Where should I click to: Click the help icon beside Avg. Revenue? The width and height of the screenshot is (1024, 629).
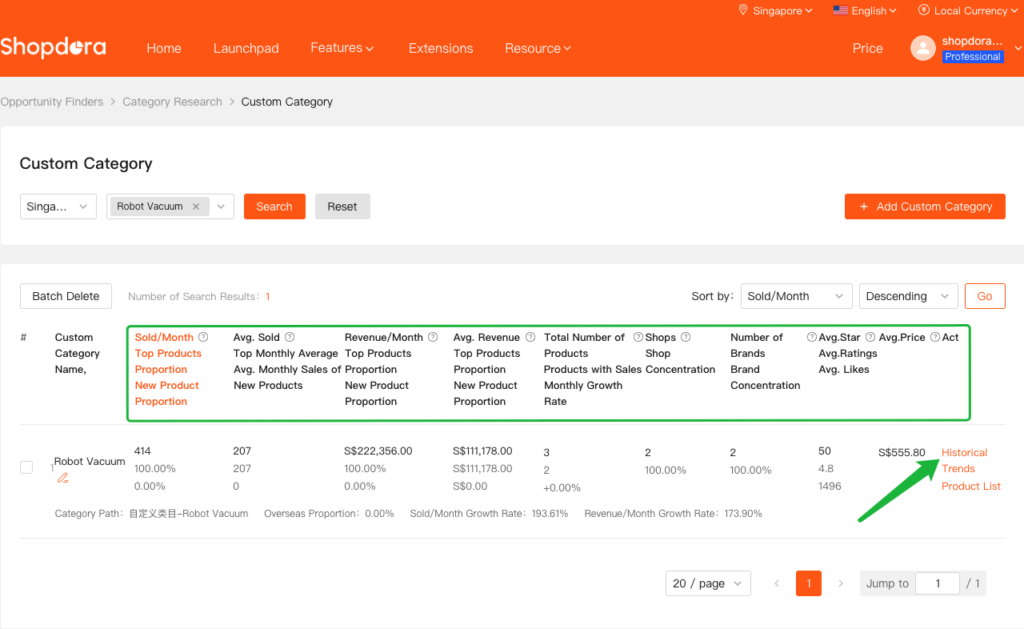[530, 338]
